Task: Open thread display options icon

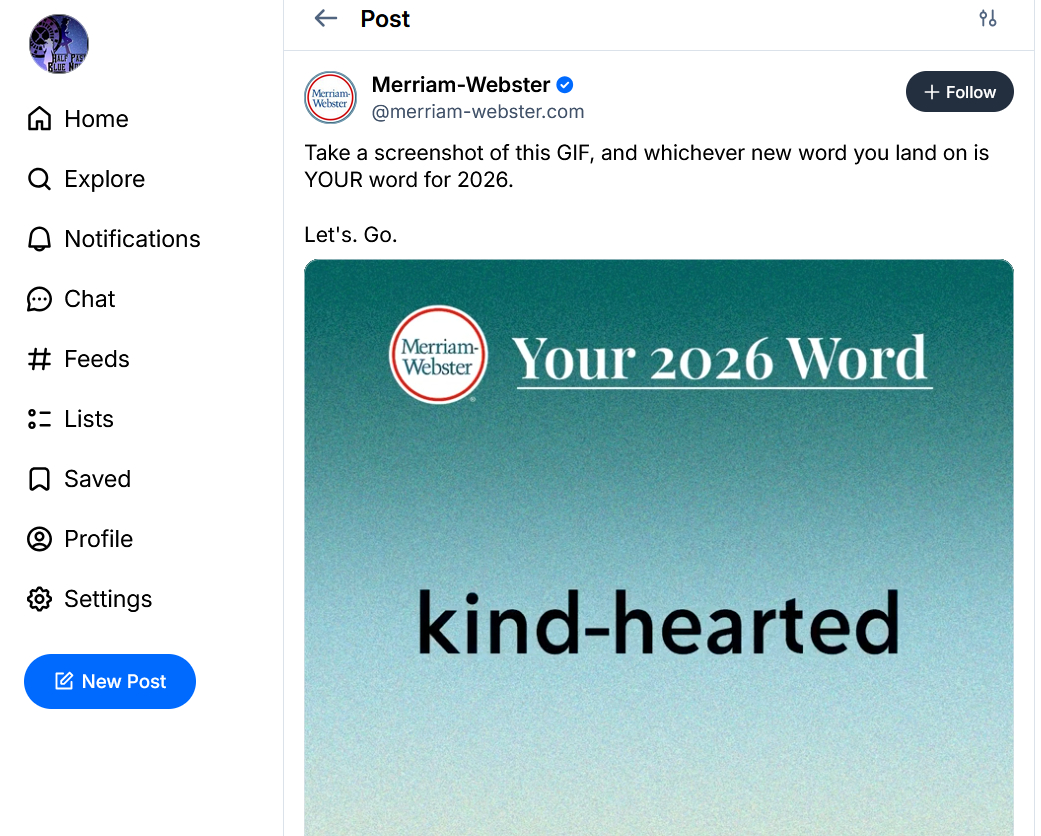Action: [x=988, y=18]
